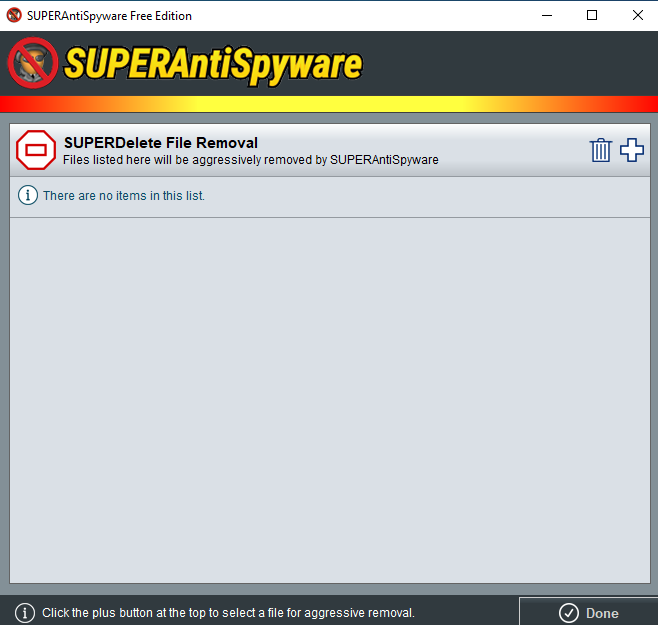Click the info icon in the bottom status bar
658x625 pixels.
coord(25,613)
